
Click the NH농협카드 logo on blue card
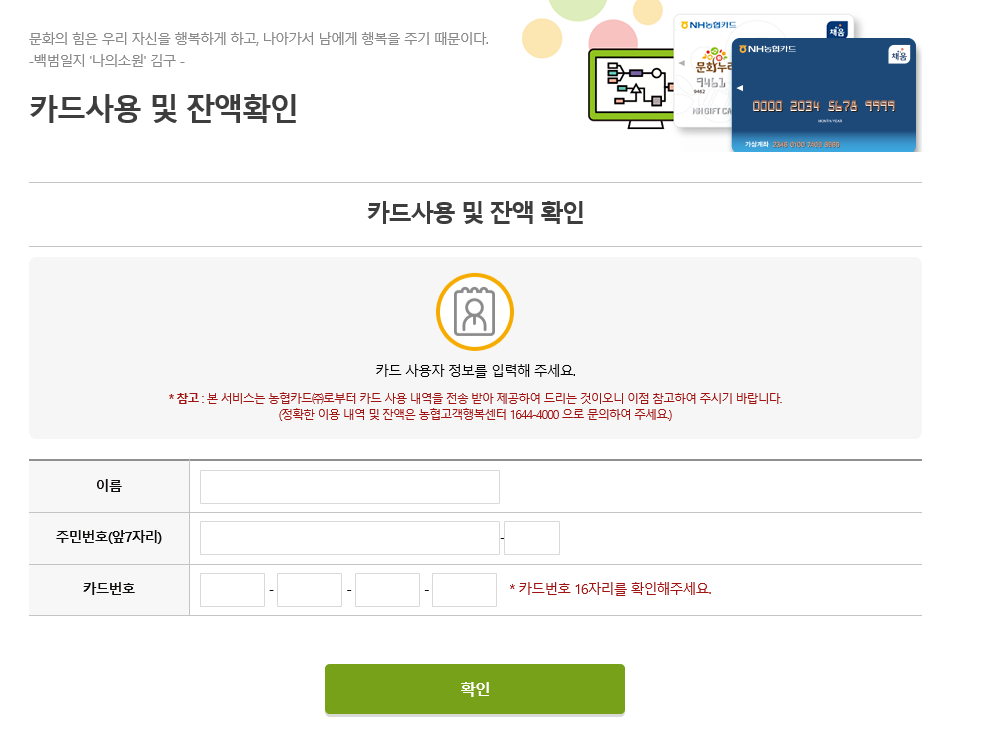[x=767, y=49]
